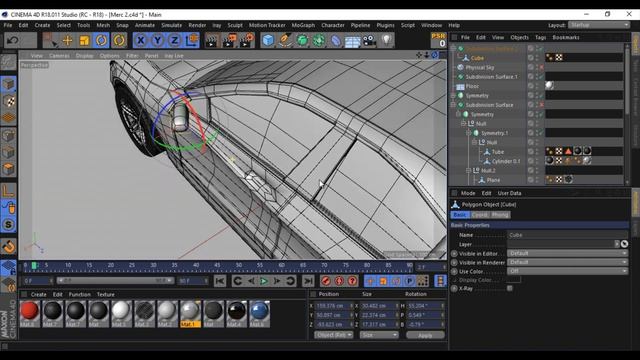Toggle the Physical Sky enable red cross
640x360 pixels.
point(542,67)
